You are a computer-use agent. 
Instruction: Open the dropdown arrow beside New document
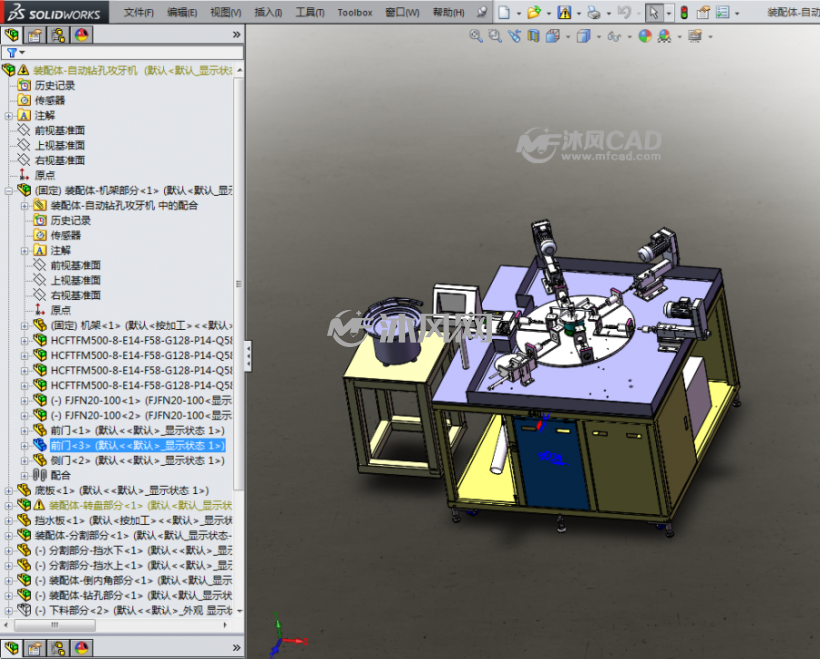[x=519, y=13]
